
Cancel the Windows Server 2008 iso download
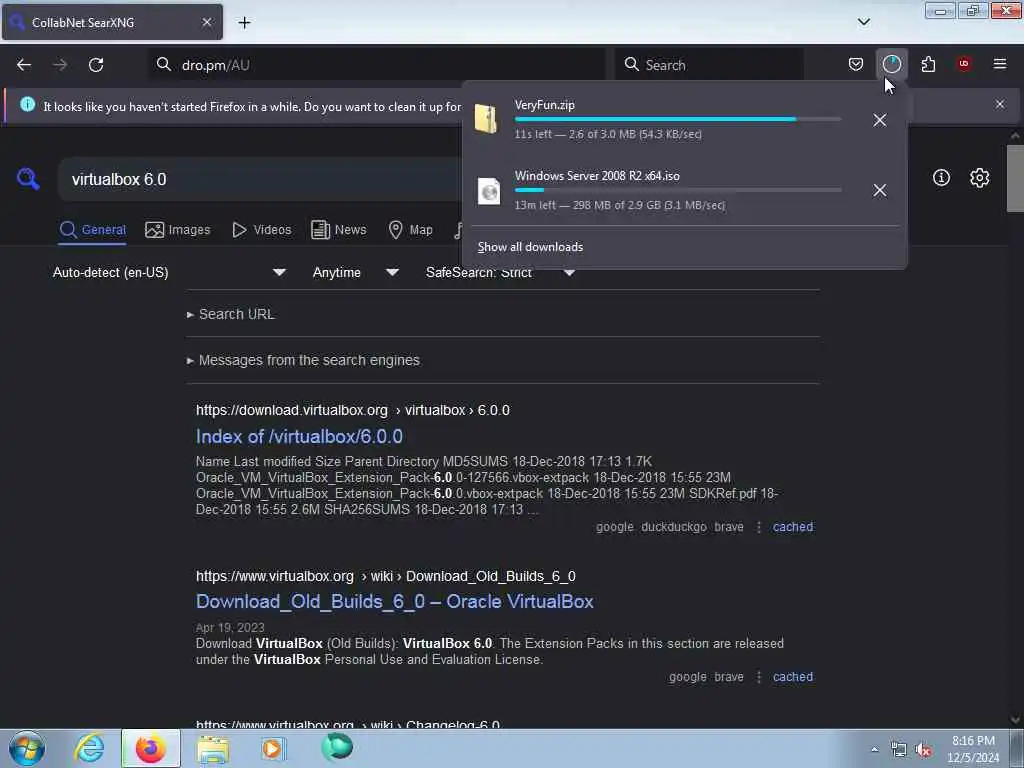(880, 190)
